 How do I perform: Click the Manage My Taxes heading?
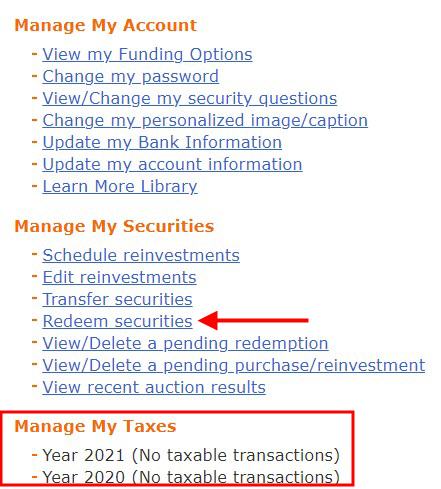pyautogui.click(x=95, y=426)
